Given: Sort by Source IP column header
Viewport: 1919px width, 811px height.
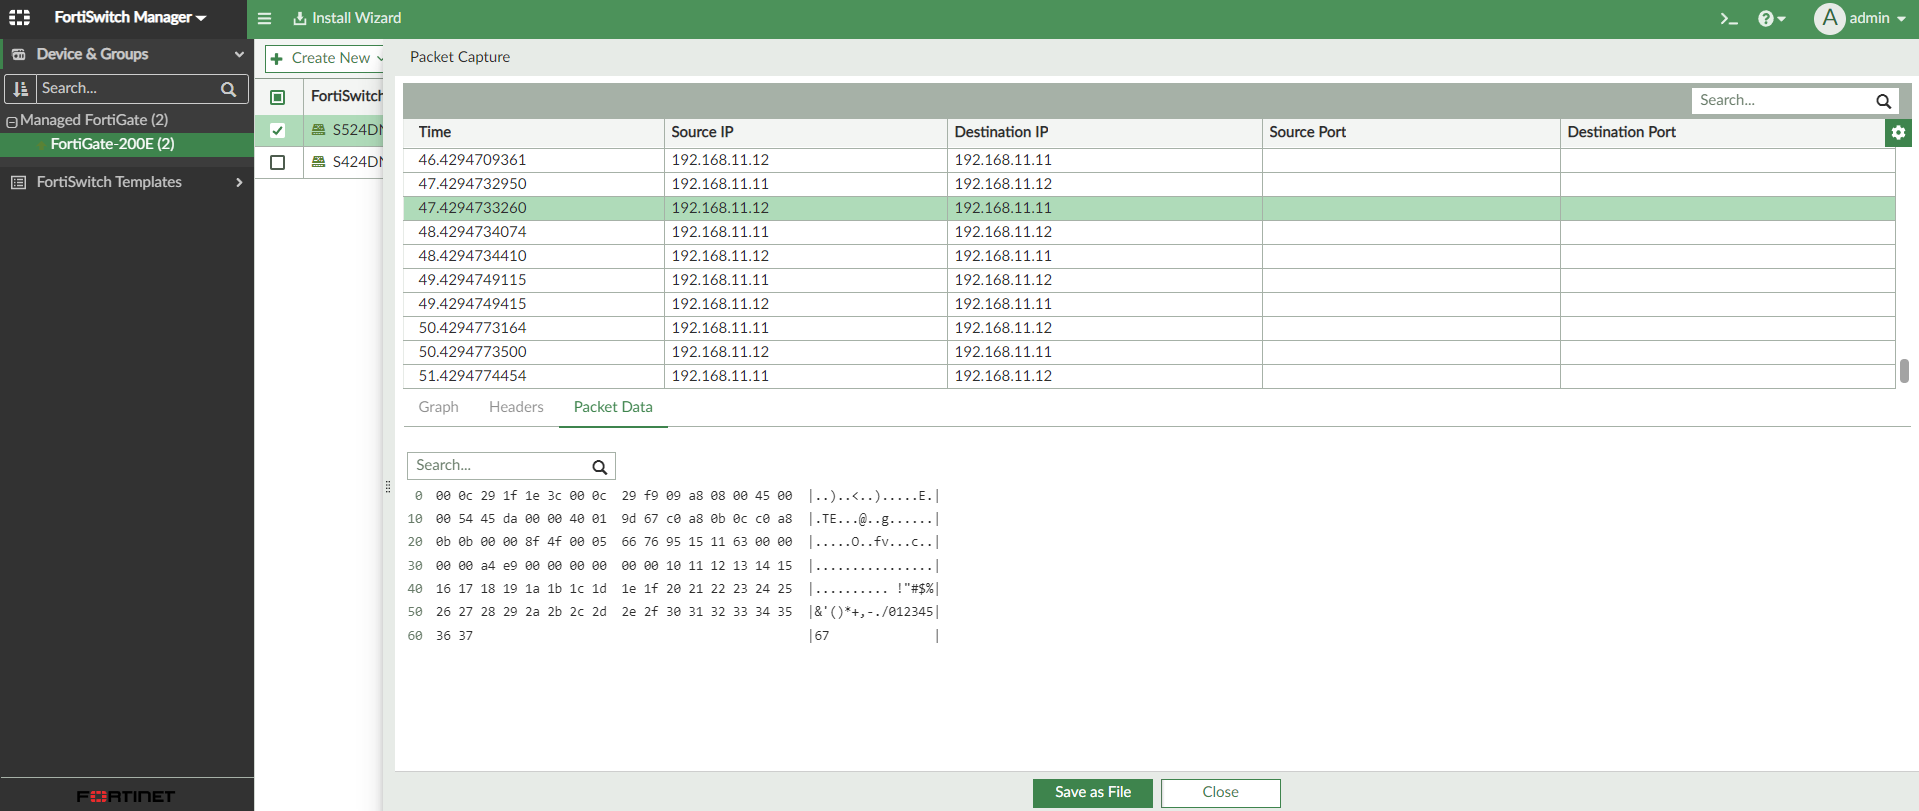Looking at the screenshot, I should click(x=805, y=132).
